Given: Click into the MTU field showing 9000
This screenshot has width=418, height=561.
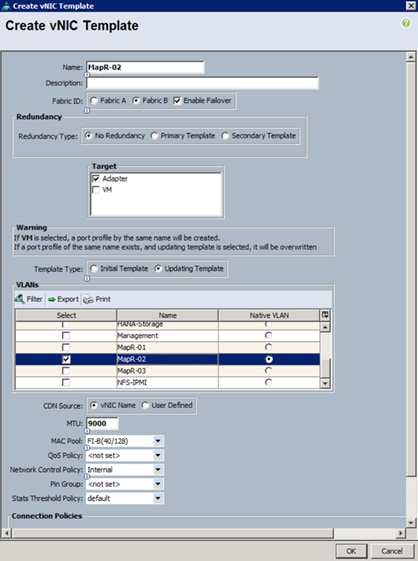Looking at the screenshot, I should 102,424.
